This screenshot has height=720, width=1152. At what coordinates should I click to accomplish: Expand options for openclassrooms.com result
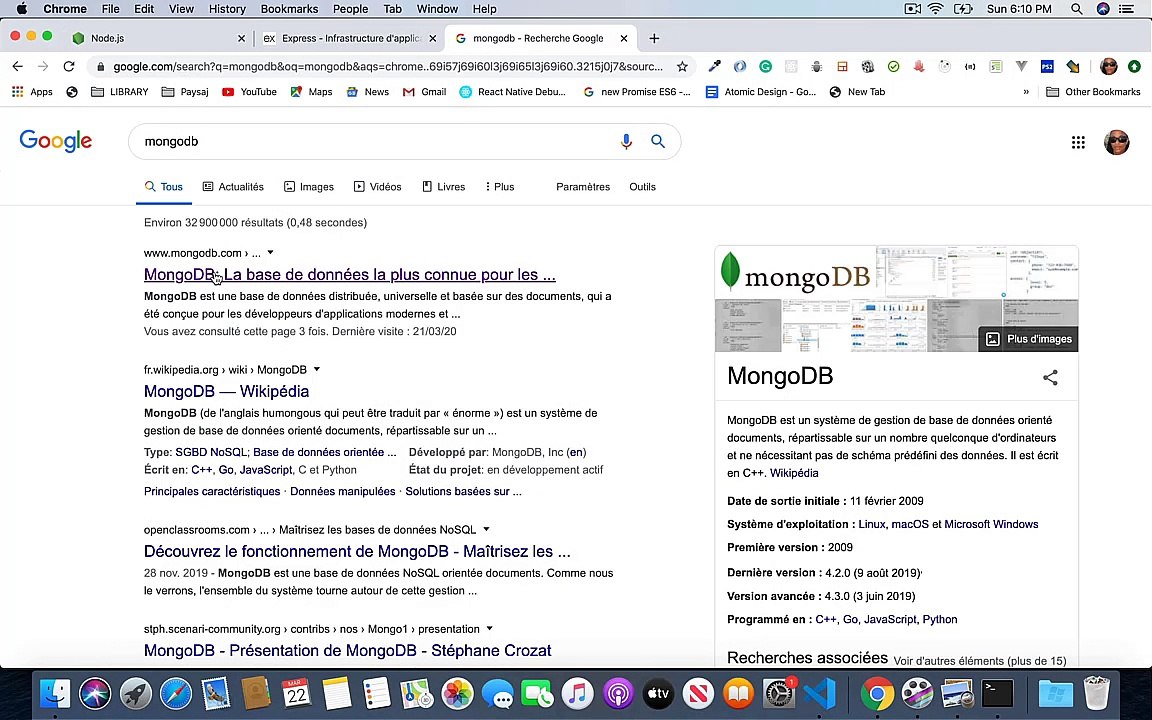point(486,530)
